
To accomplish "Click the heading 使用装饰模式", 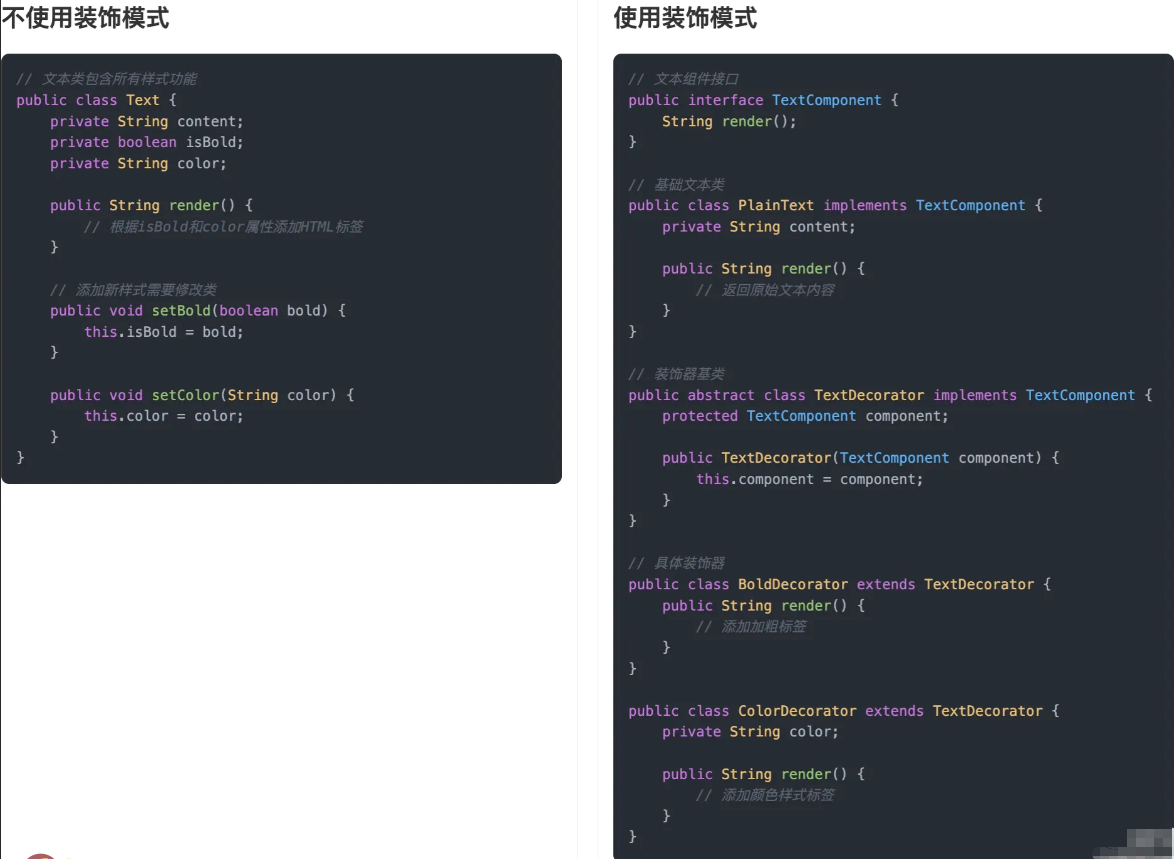I will point(685,17).
